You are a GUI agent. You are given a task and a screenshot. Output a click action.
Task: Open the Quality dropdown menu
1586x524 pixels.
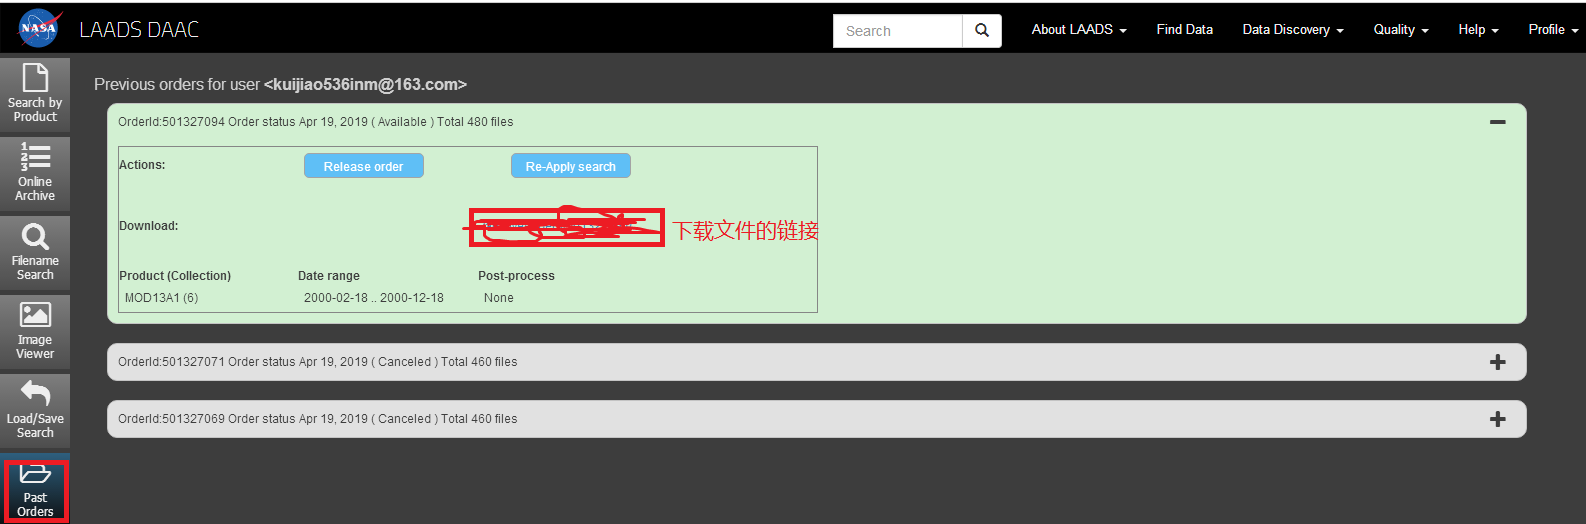[x=1401, y=30]
